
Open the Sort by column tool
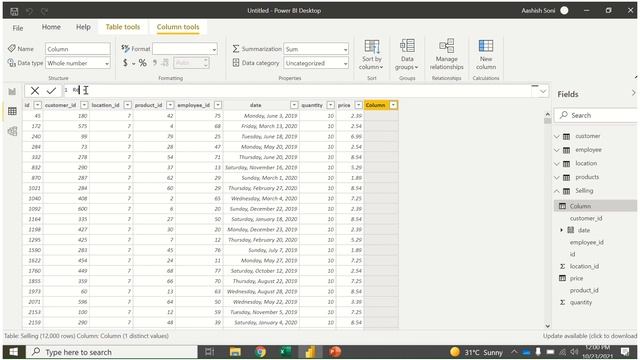(371, 55)
